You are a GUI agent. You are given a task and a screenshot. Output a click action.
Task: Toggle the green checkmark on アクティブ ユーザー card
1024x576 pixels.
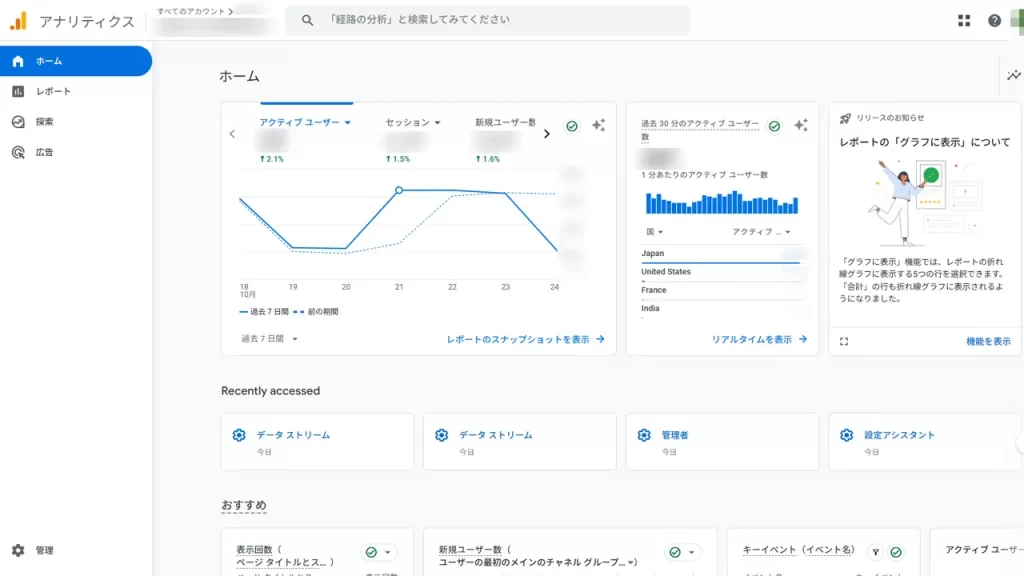[x=569, y=126]
